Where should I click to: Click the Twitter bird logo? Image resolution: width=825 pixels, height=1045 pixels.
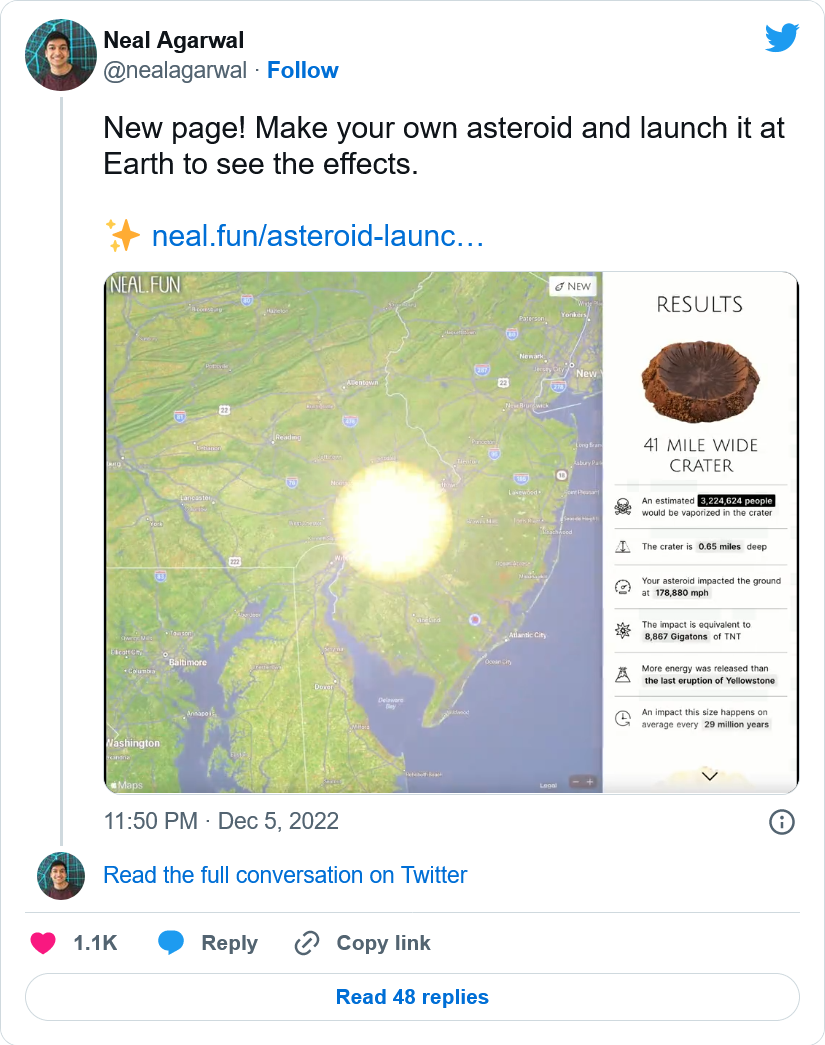(783, 37)
